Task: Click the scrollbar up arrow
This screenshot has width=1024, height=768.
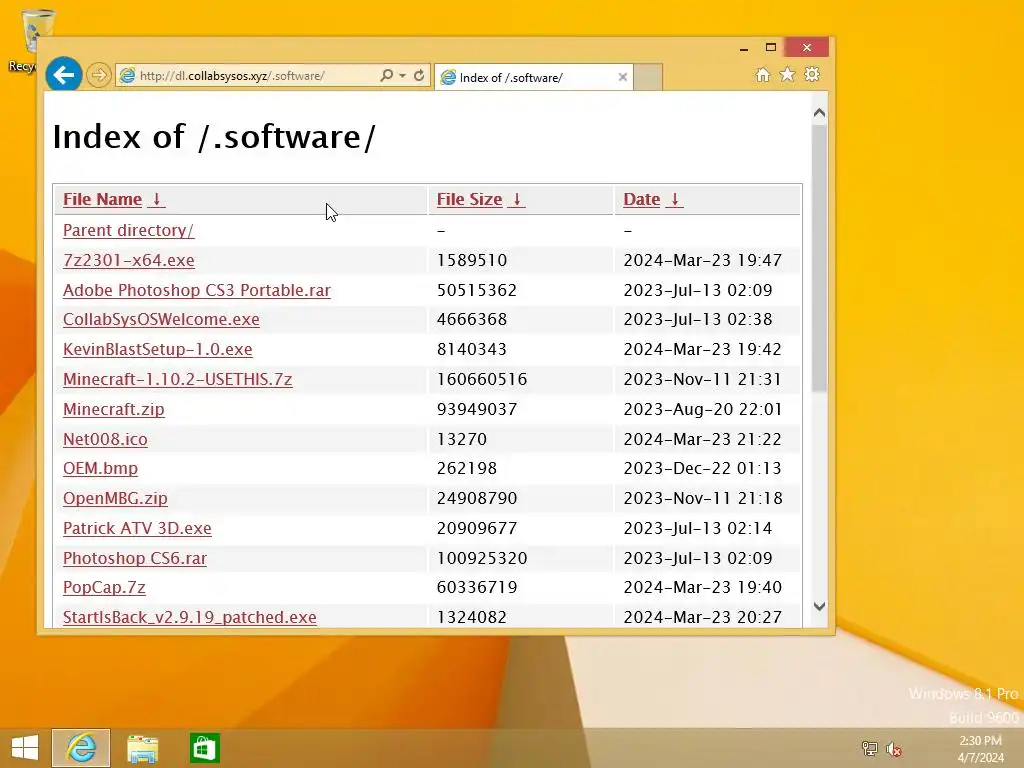Action: [820, 113]
